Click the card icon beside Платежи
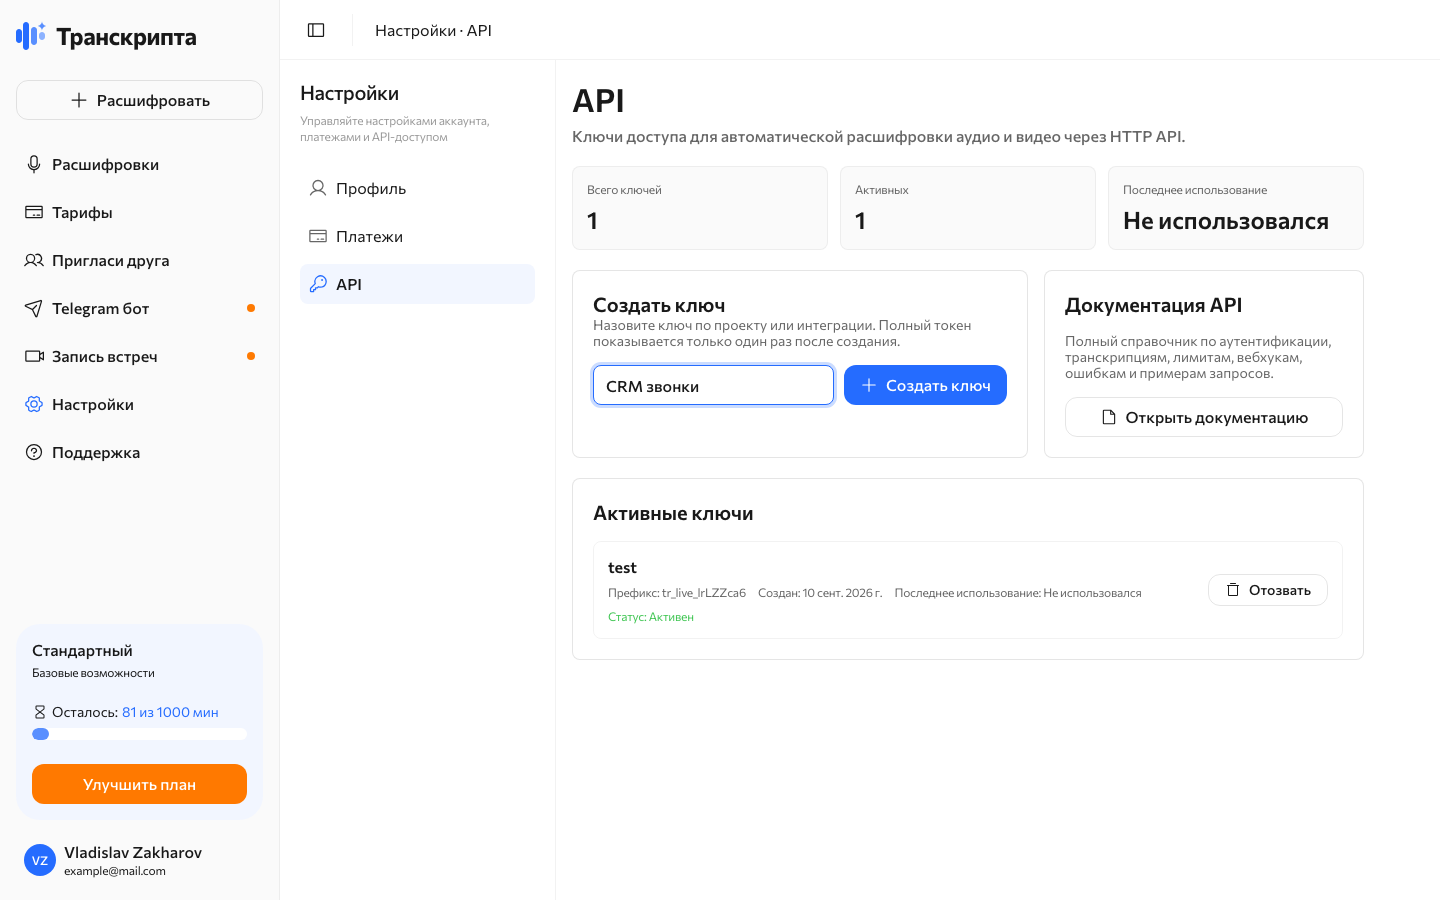The height and width of the screenshot is (900, 1440). click(x=318, y=236)
